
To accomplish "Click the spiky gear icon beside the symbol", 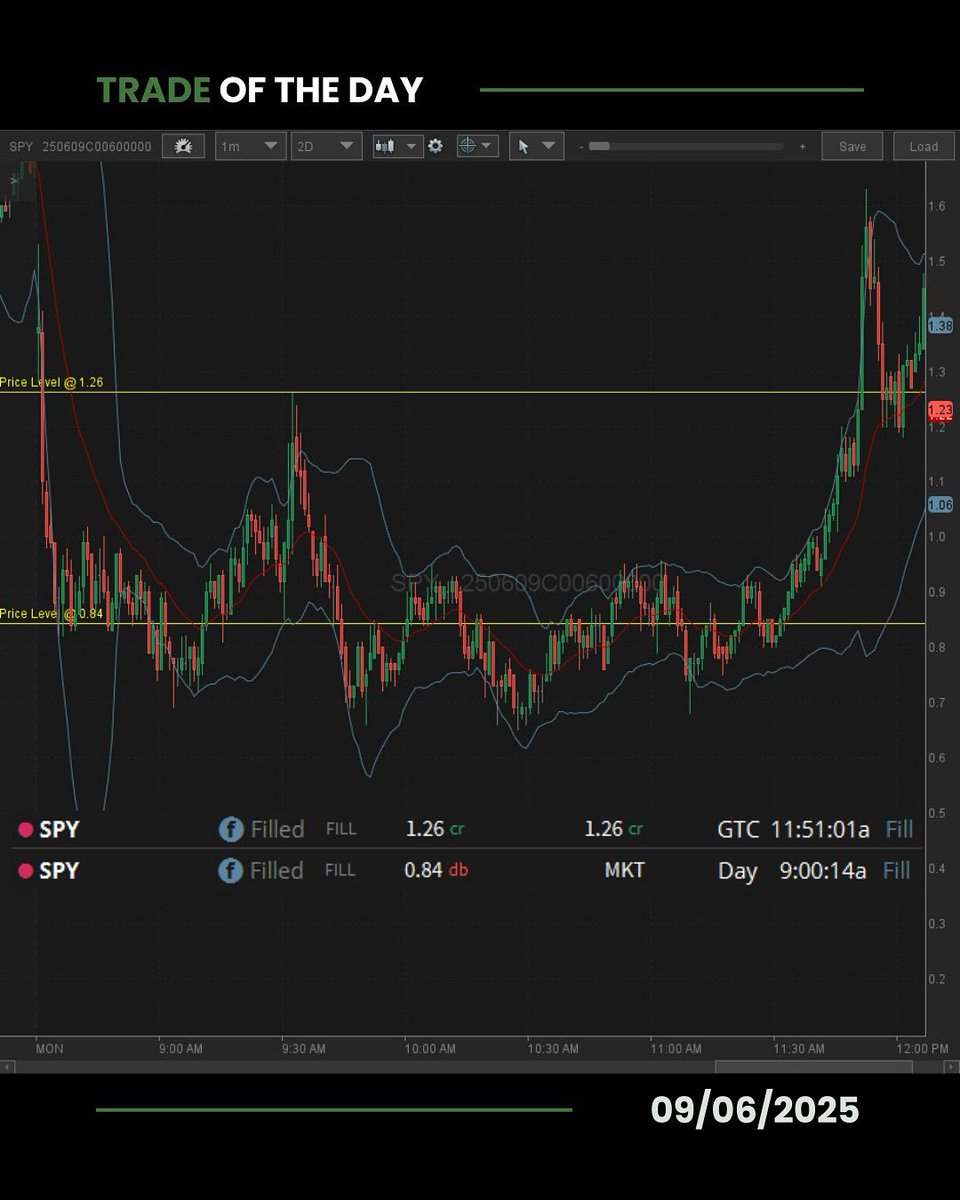I will pos(183,146).
